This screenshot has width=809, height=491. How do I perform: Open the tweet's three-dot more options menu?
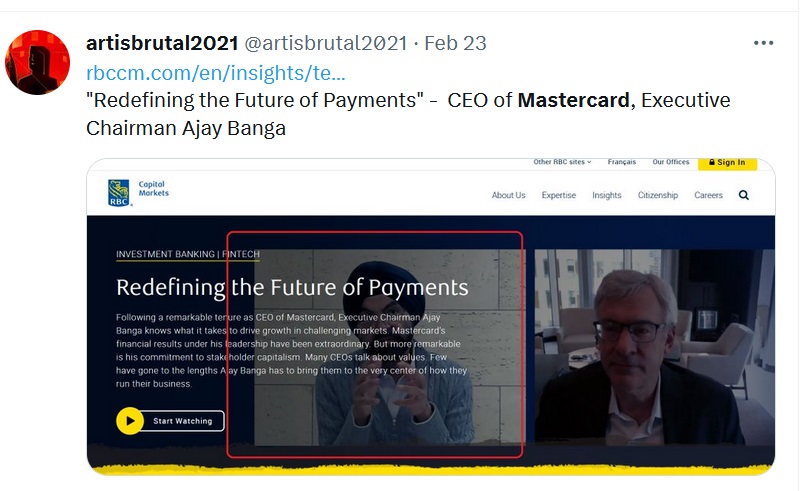pyautogui.click(x=763, y=43)
